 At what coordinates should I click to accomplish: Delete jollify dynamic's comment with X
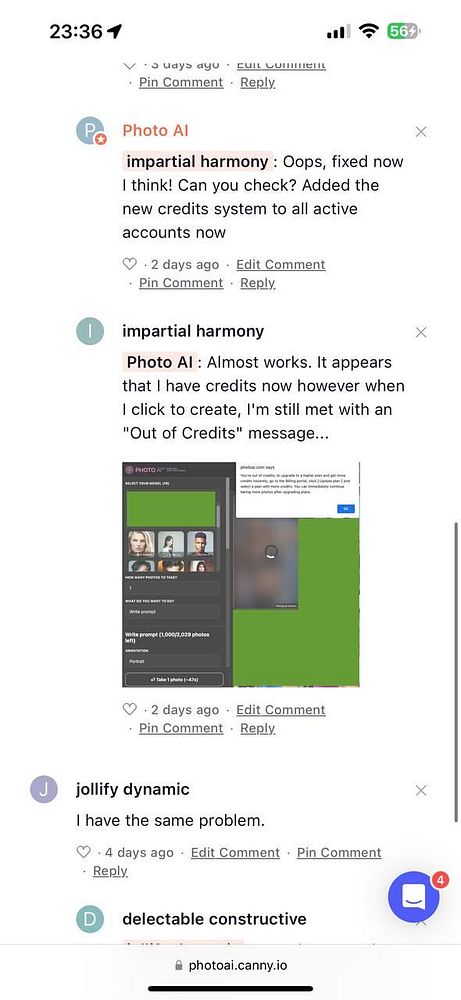(x=421, y=790)
